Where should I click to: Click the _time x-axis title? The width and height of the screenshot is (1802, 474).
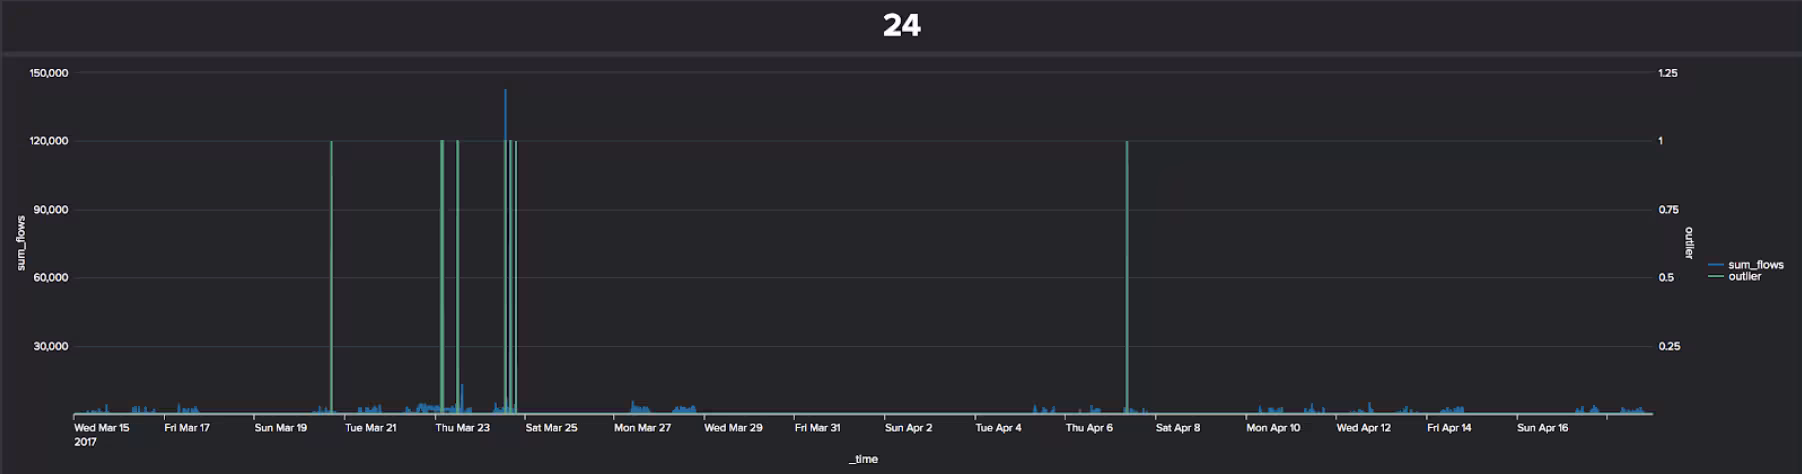coord(863,459)
